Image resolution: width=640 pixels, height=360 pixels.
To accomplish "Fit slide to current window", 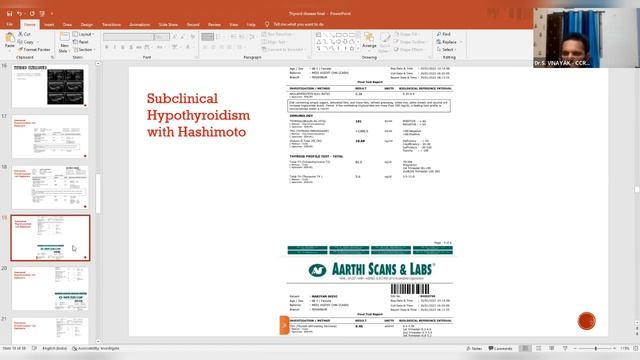I will coord(636,349).
